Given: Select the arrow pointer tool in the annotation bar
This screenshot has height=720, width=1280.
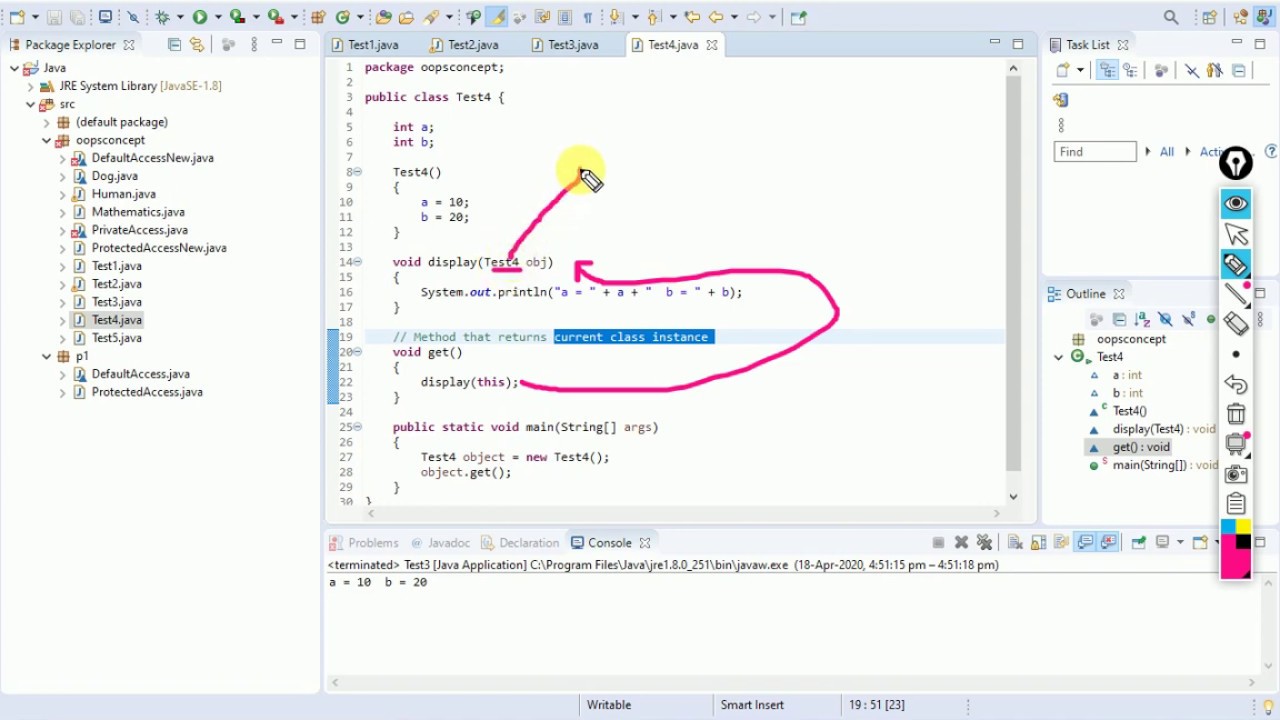Looking at the screenshot, I should tap(1236, 234).
